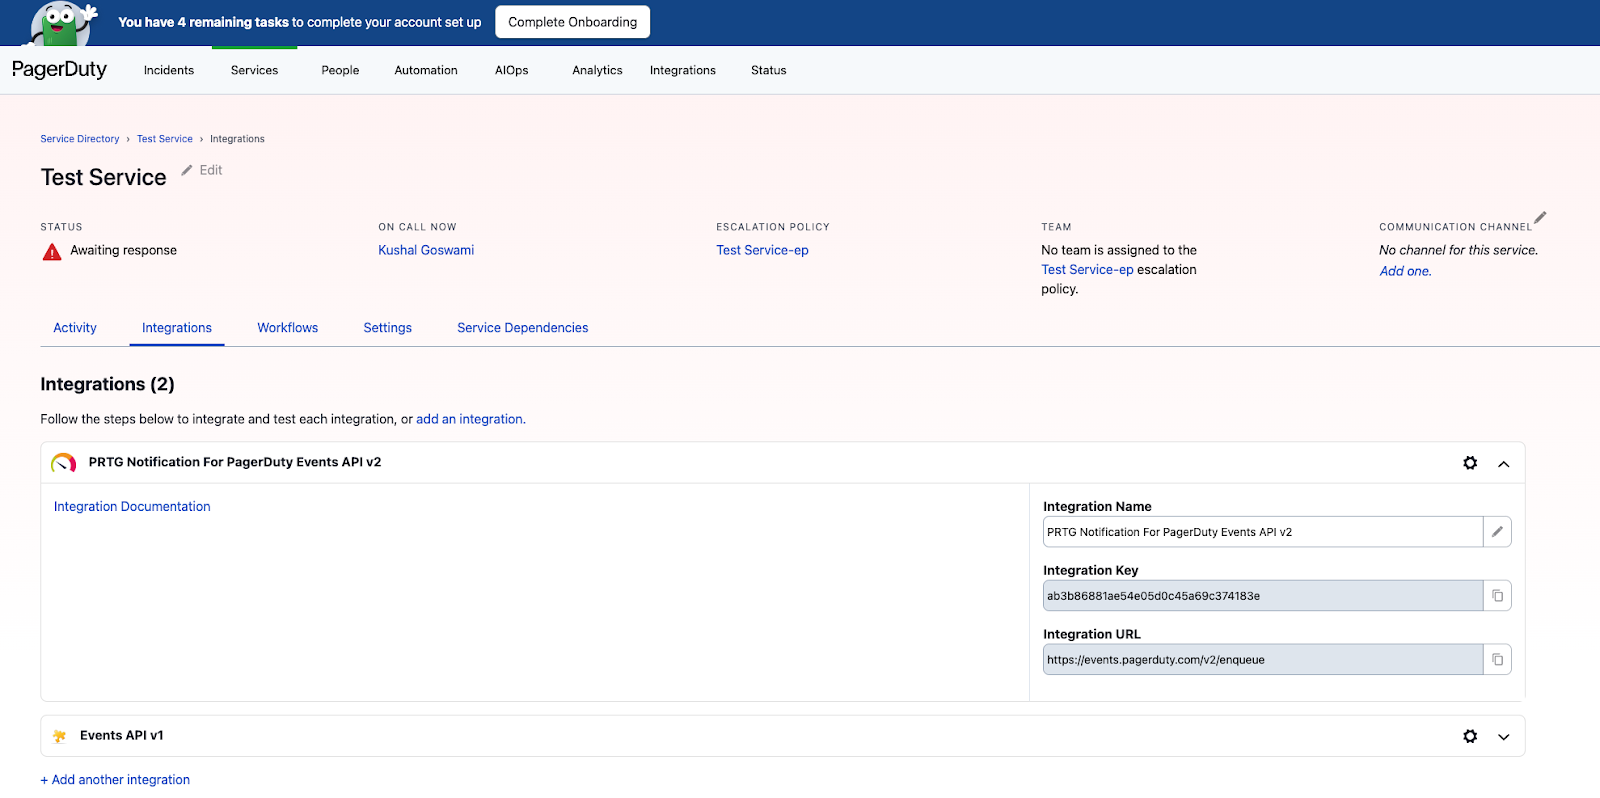Click the PRTG gauge logo icon

coord(64,463)
